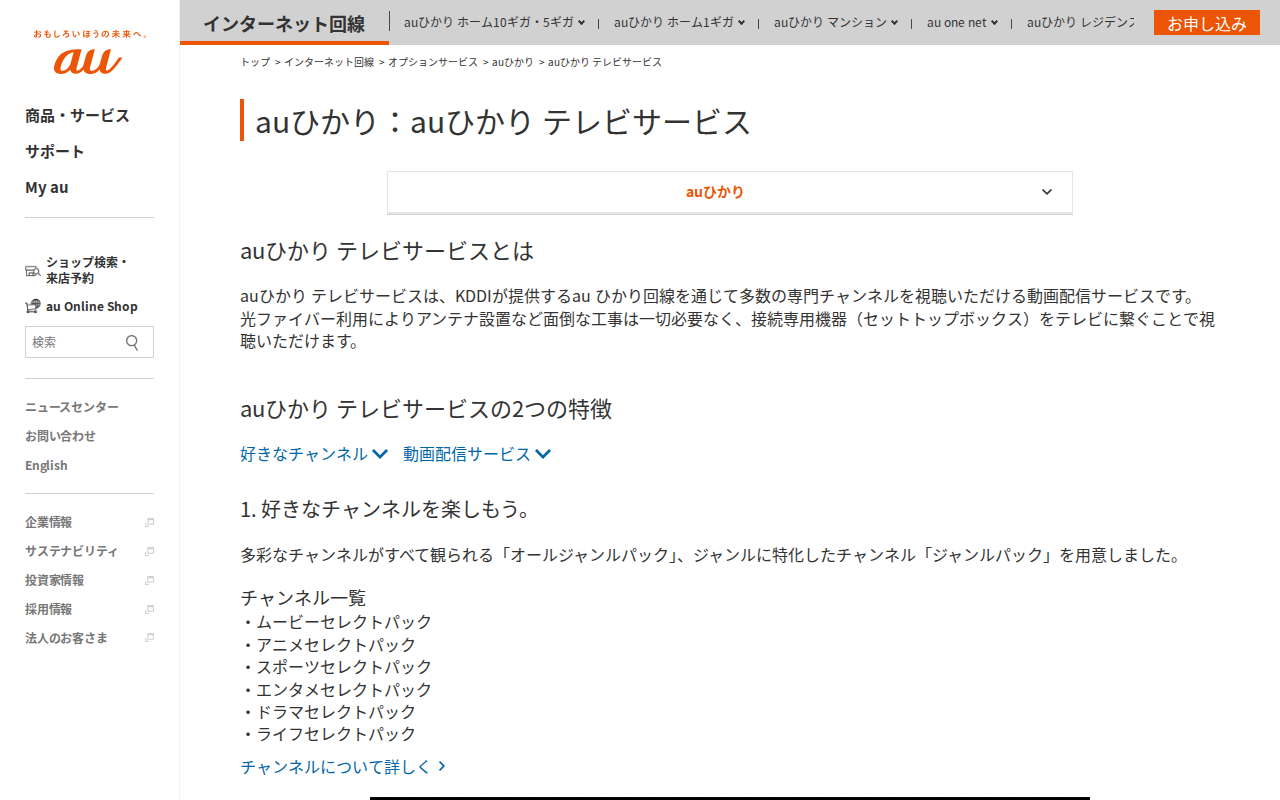
Task: Open au Online Shop link
Action: [92, 307]
